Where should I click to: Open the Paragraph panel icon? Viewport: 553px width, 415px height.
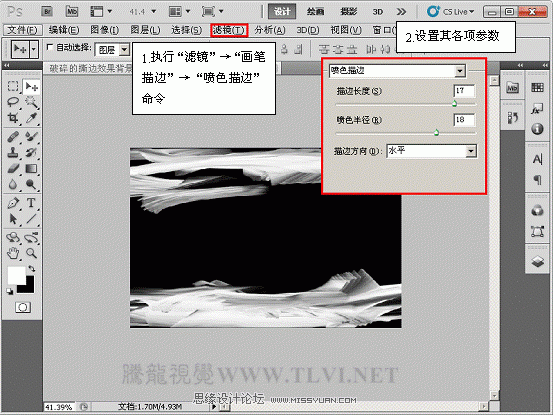(x=537, y=180)
